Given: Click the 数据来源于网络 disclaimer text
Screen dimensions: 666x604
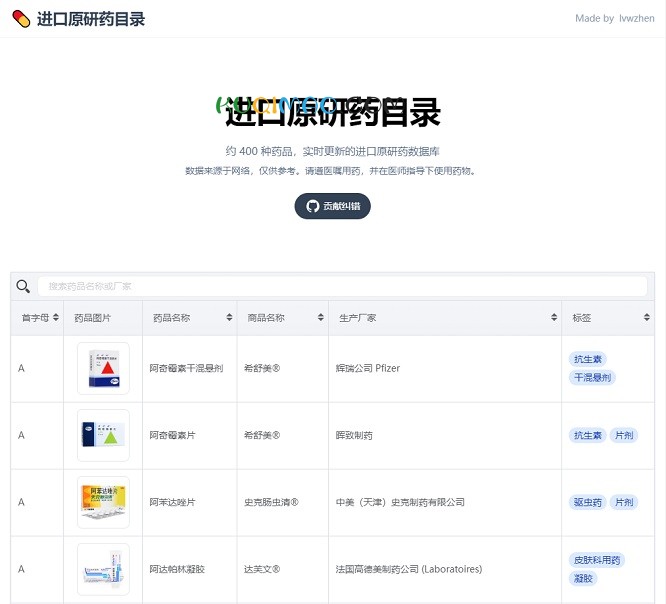Looking at the screenshot, I should [x=331, y=171].
